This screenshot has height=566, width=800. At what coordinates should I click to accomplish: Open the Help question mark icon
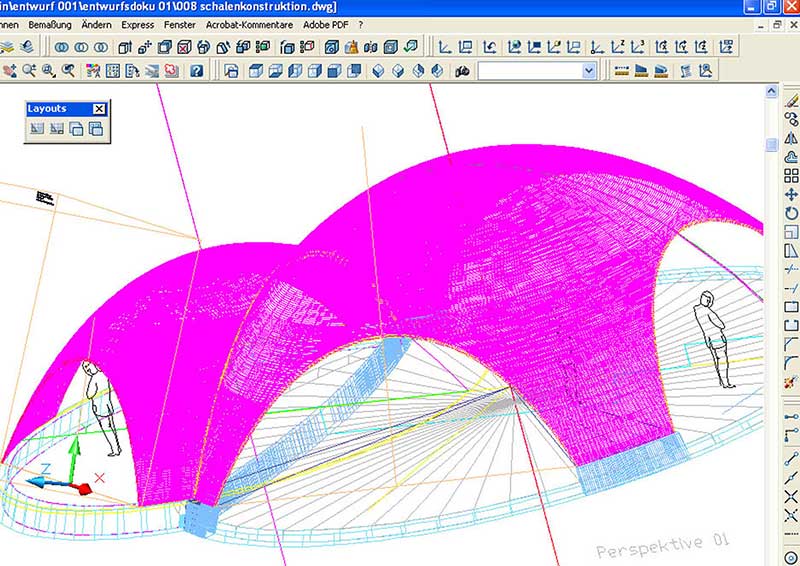click(x=197, y=70)
